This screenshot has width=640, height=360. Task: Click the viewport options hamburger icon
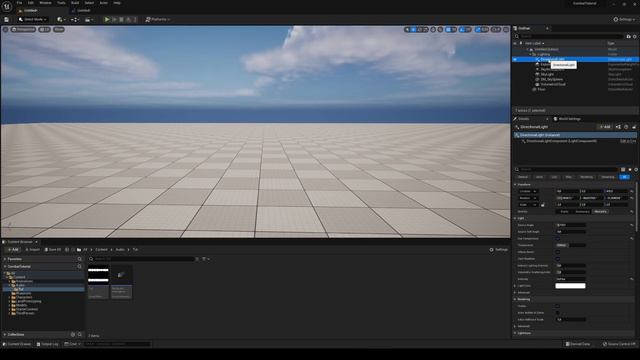coord(5,29)
